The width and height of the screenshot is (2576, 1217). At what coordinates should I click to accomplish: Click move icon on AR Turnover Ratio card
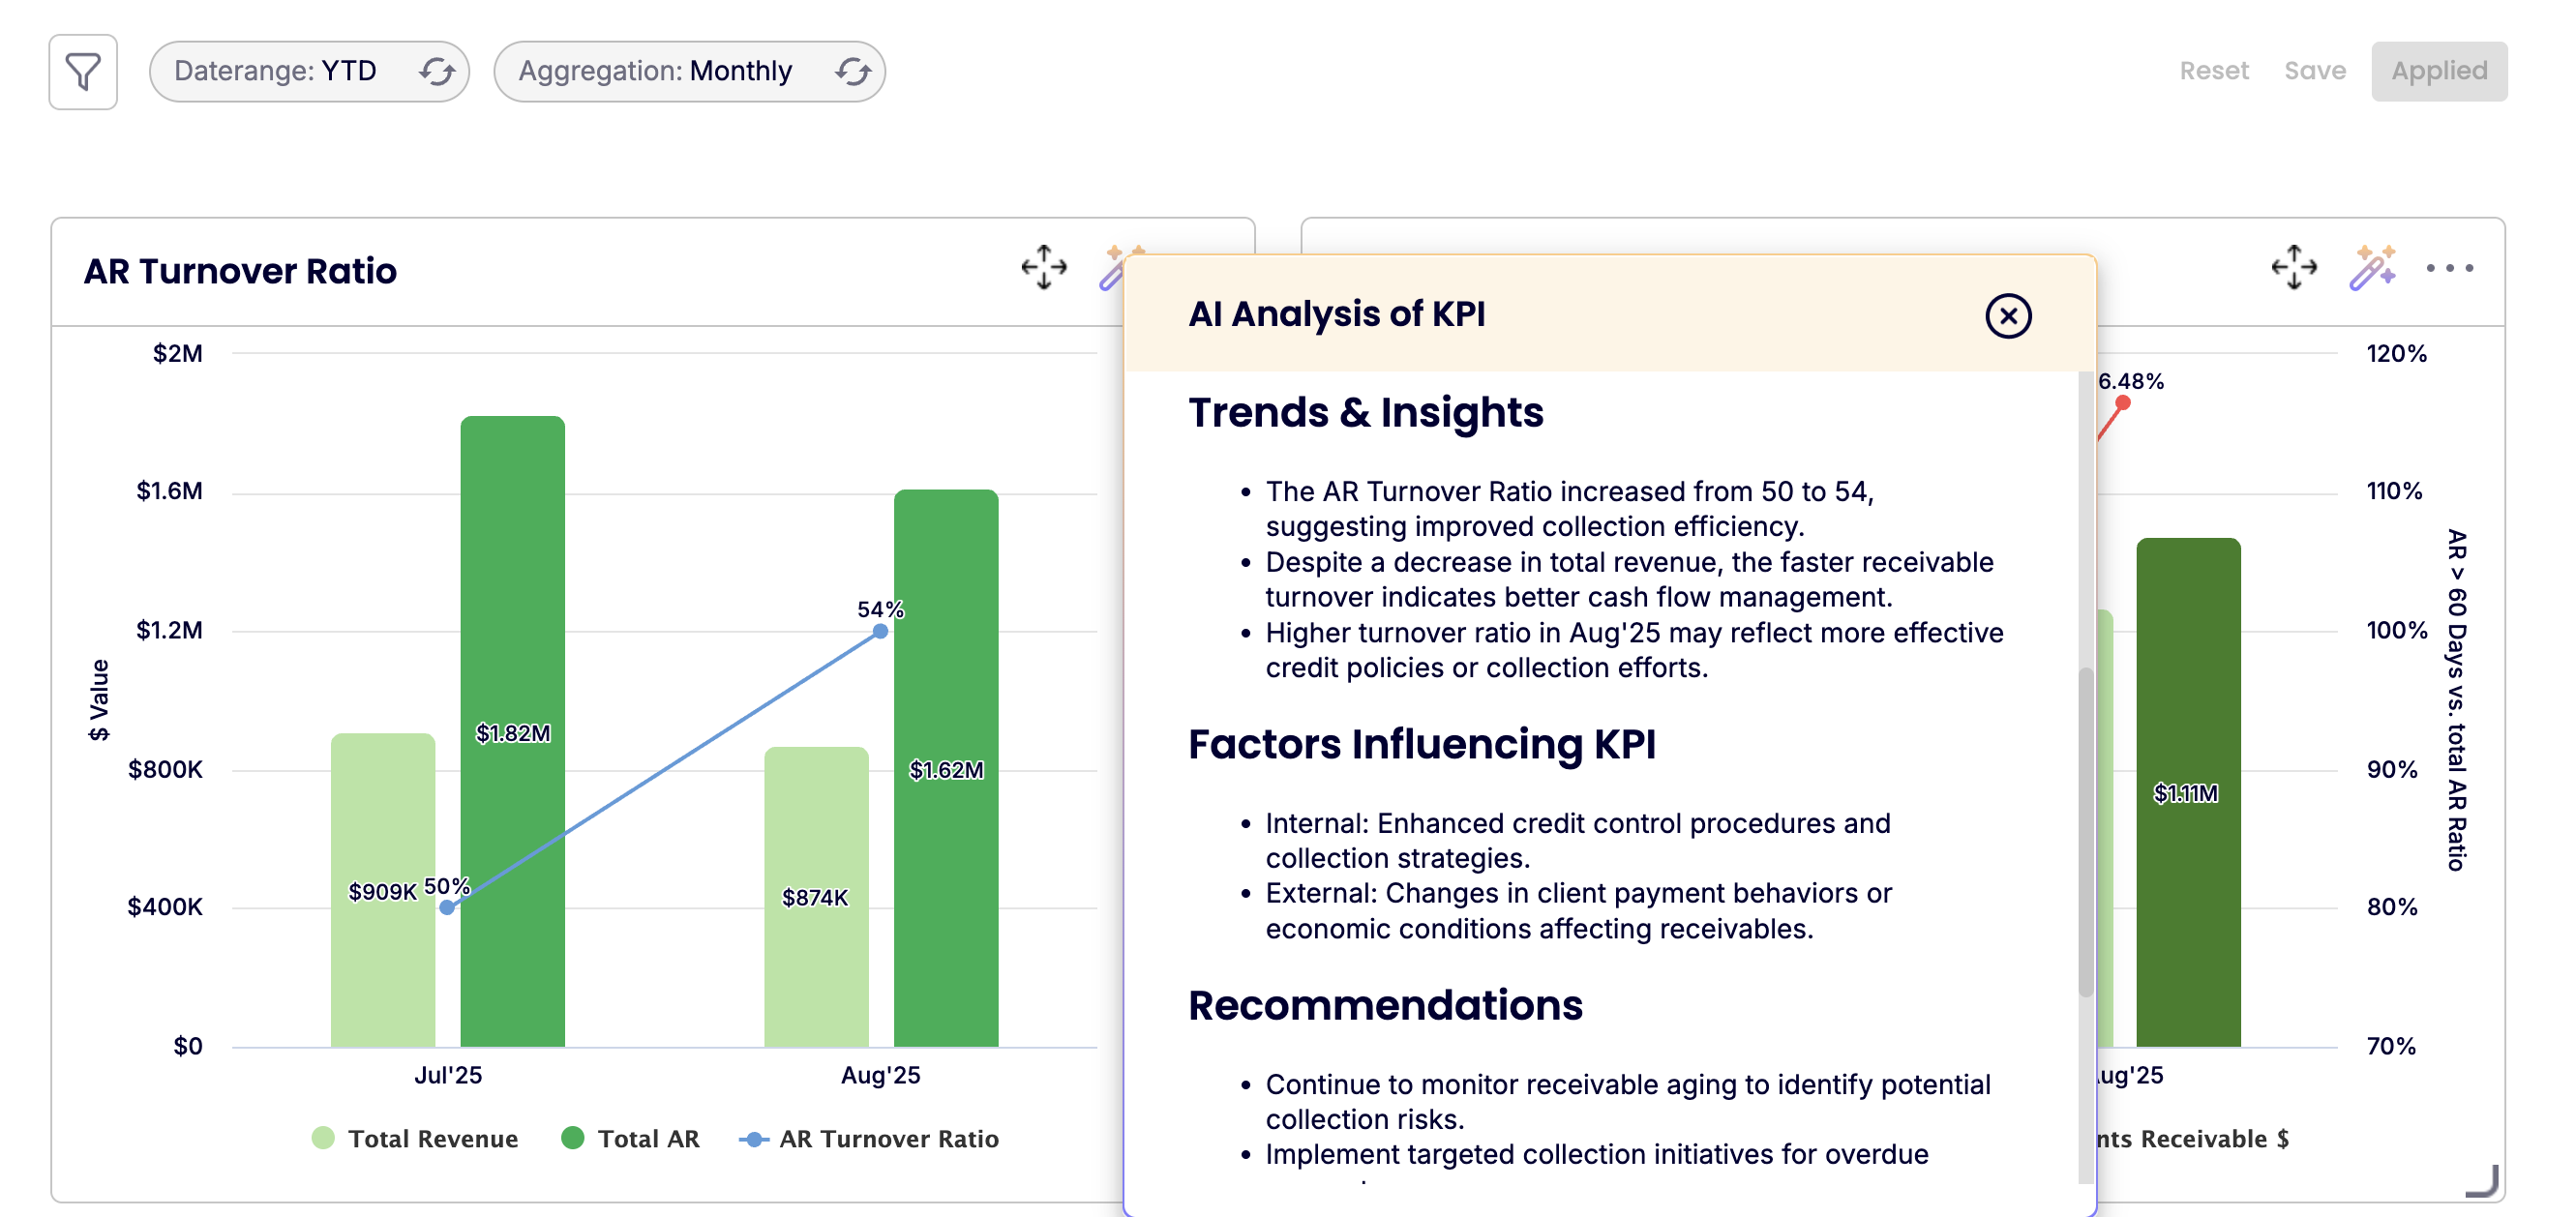coord(1043,267)
